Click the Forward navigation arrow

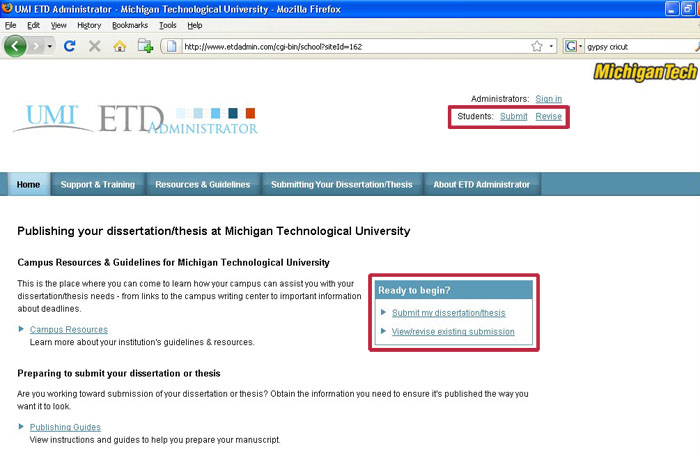click(x=37, y=46)
